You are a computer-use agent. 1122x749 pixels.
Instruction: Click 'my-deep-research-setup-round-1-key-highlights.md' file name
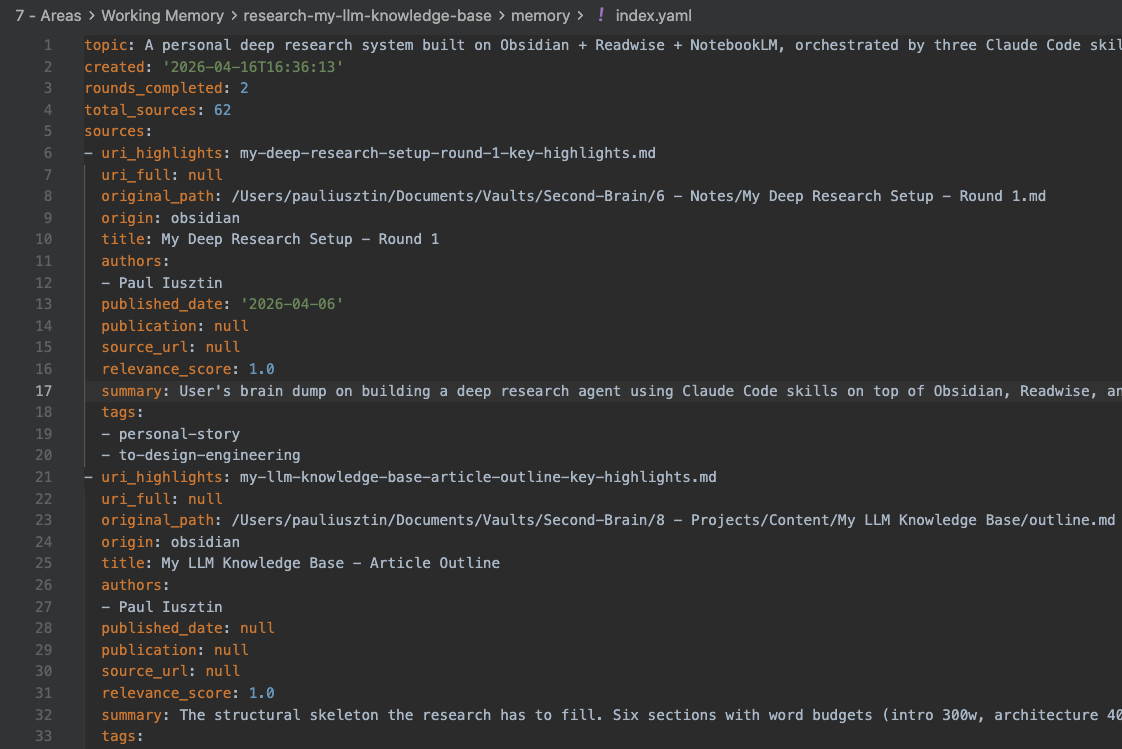point(447,153)
